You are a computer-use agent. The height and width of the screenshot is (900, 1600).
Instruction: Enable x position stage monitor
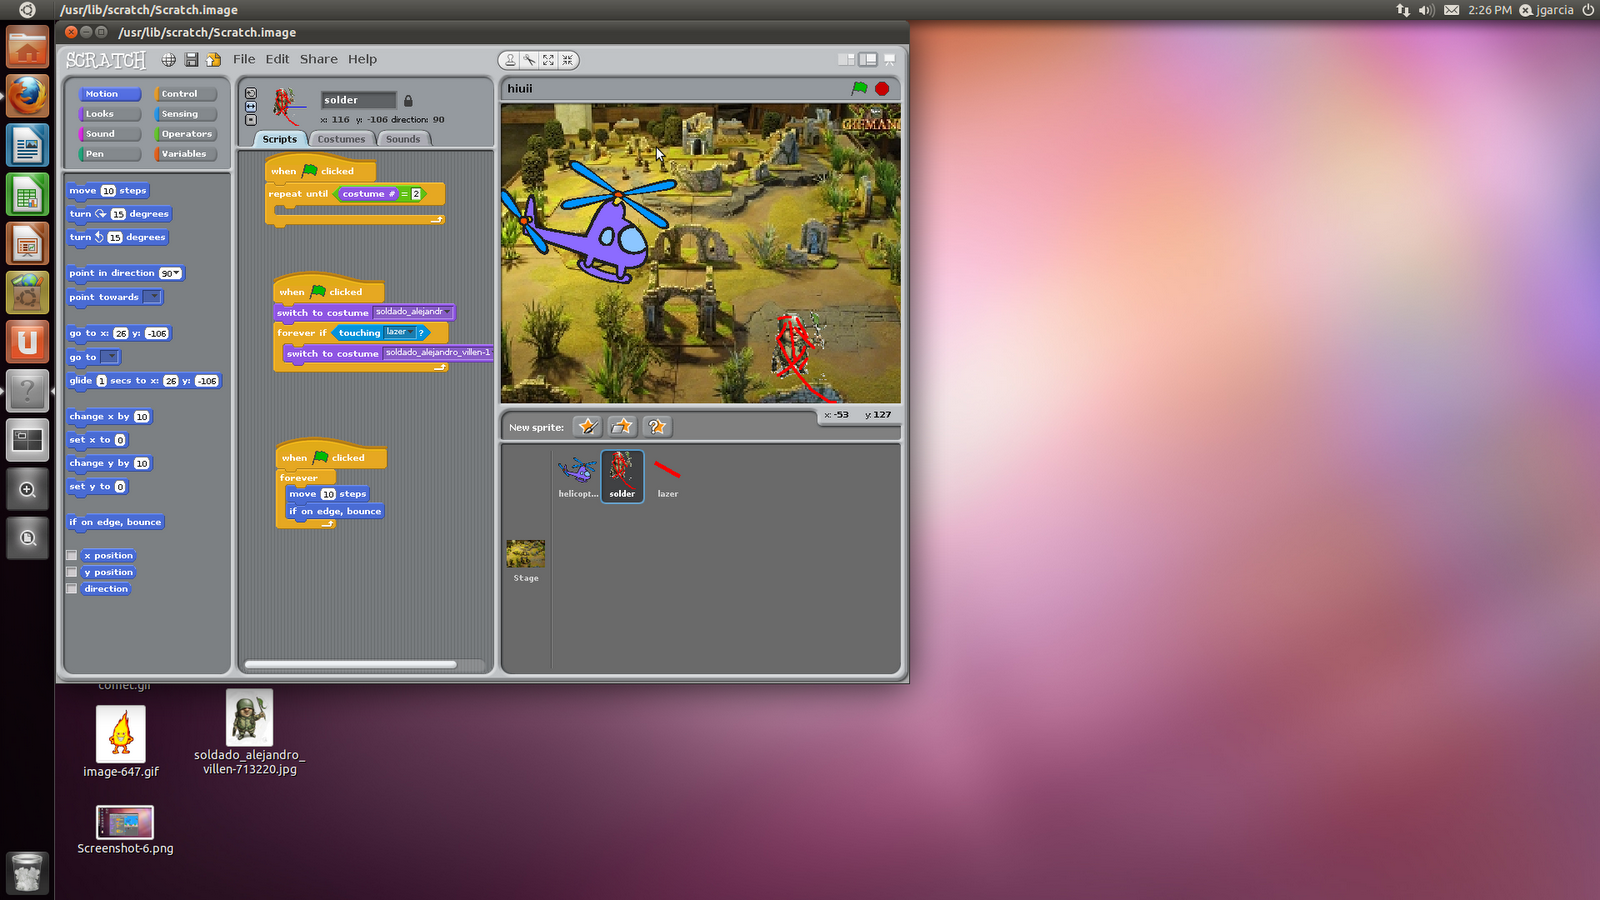[72, 555]
